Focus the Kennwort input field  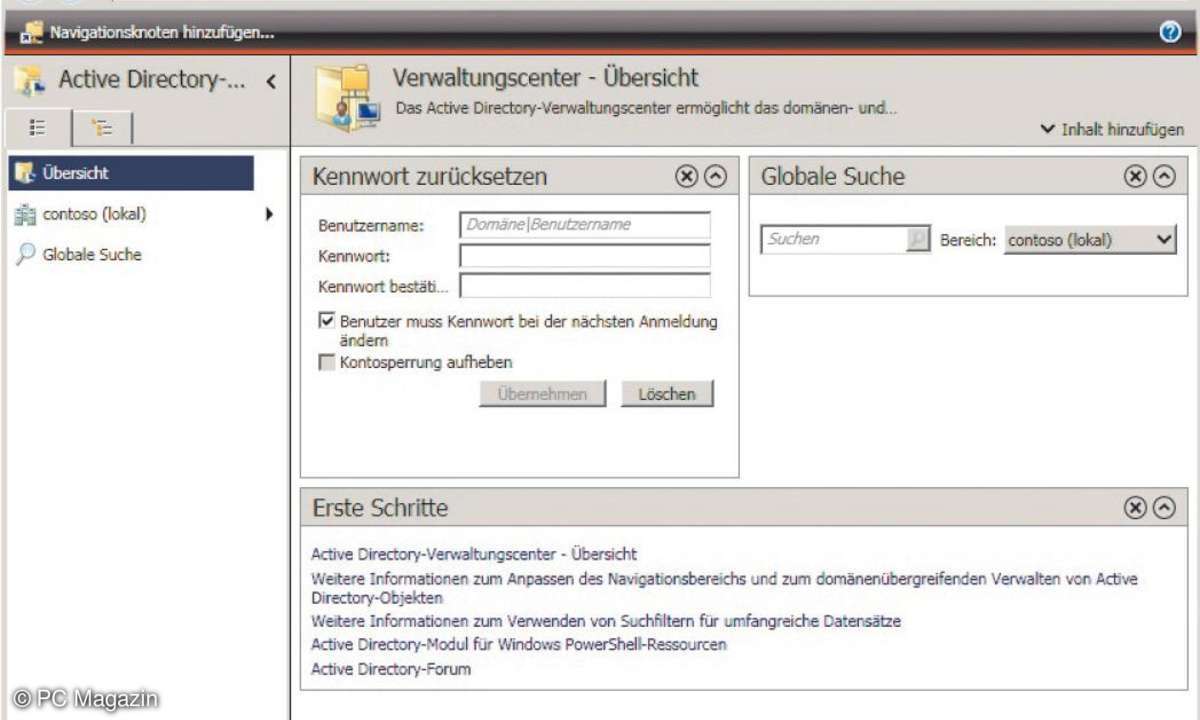(x=585, y=256)
